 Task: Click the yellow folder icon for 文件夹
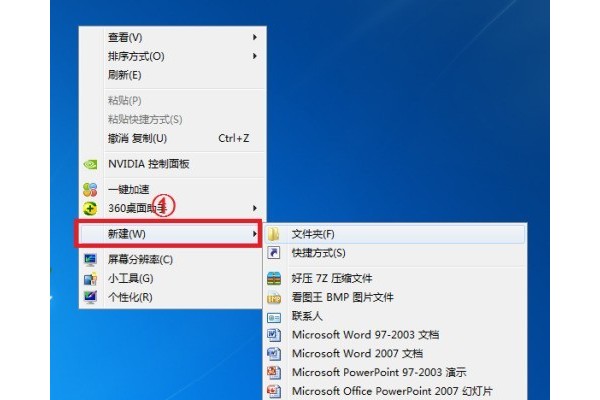274,234
